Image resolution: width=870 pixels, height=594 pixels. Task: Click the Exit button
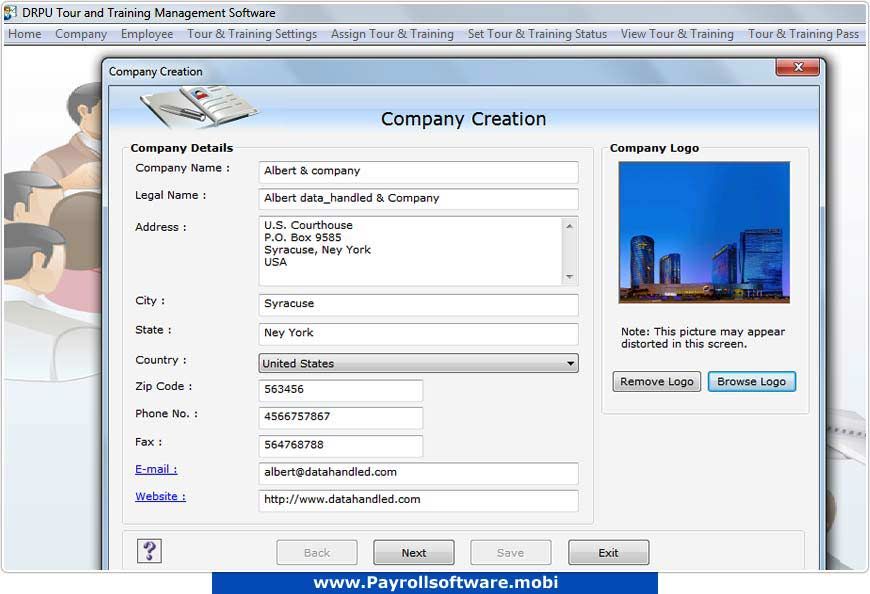(608, 552)
